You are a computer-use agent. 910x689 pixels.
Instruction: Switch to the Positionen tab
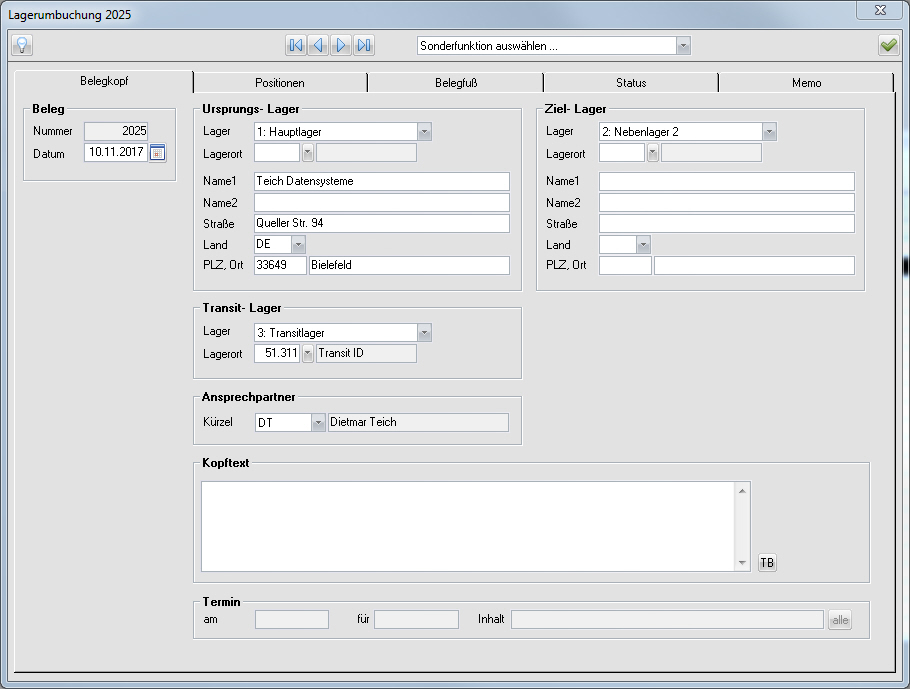pos(280,83)
